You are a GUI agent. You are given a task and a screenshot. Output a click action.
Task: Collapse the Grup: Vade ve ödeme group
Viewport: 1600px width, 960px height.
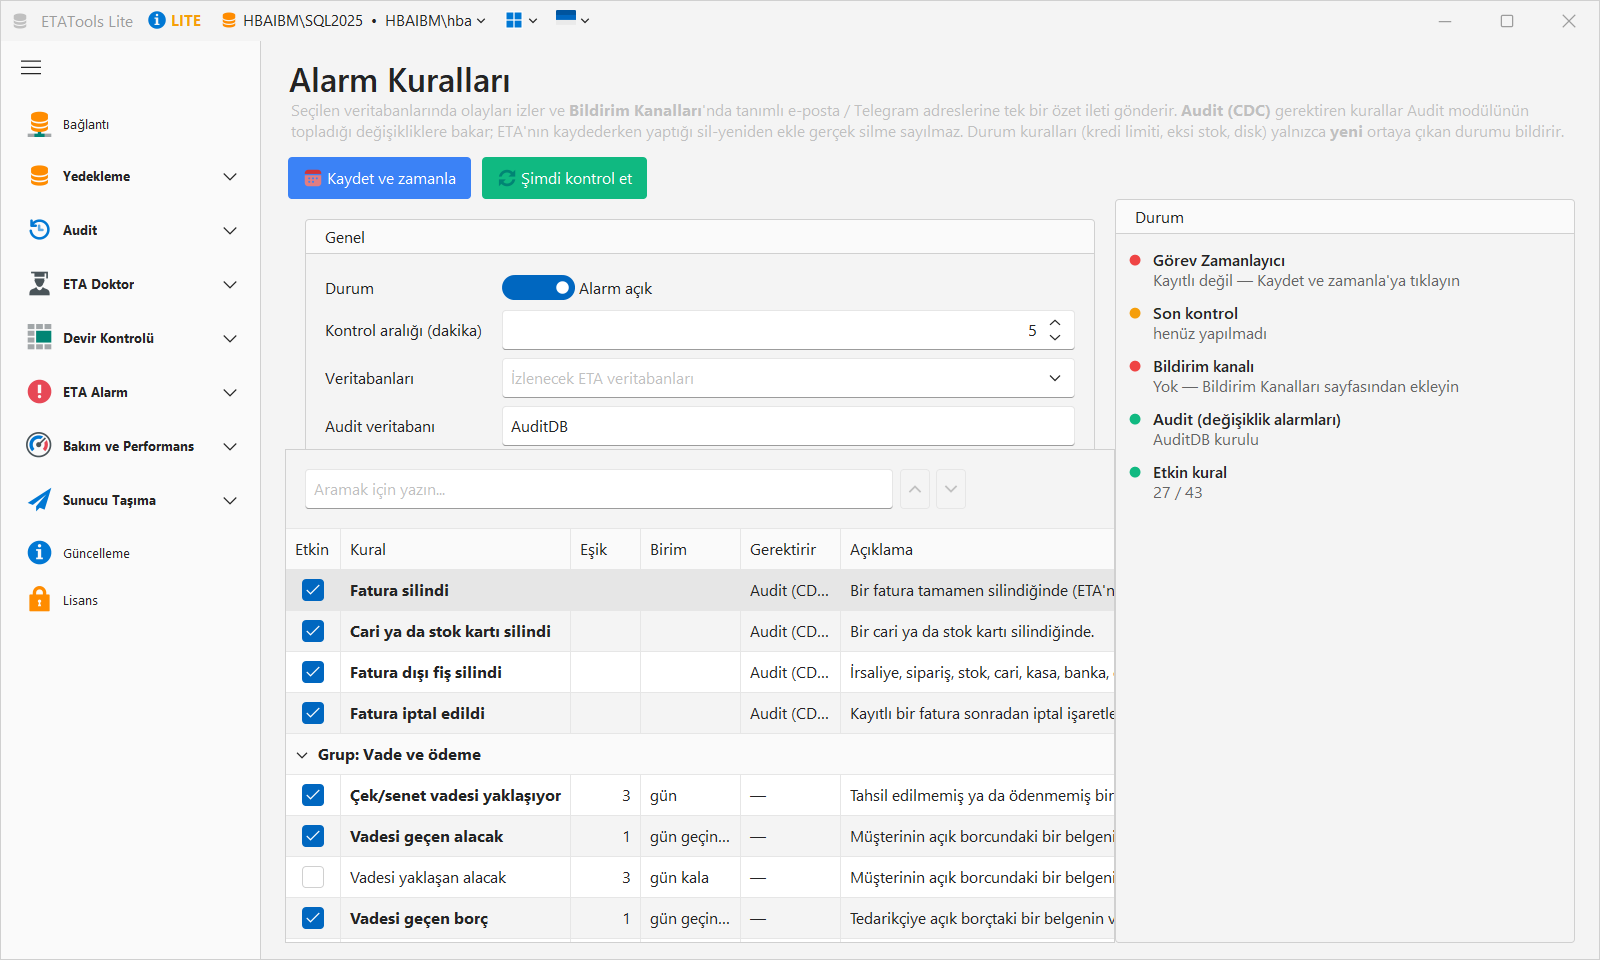point(302,755)
